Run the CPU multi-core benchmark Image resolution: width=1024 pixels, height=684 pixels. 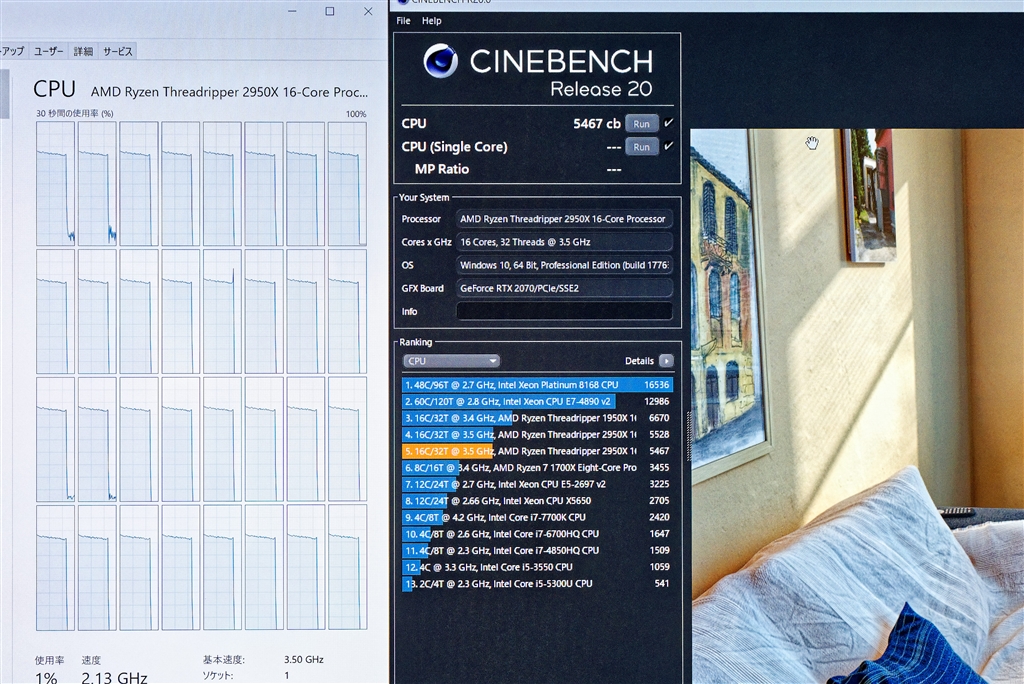[x=641, y=123]
